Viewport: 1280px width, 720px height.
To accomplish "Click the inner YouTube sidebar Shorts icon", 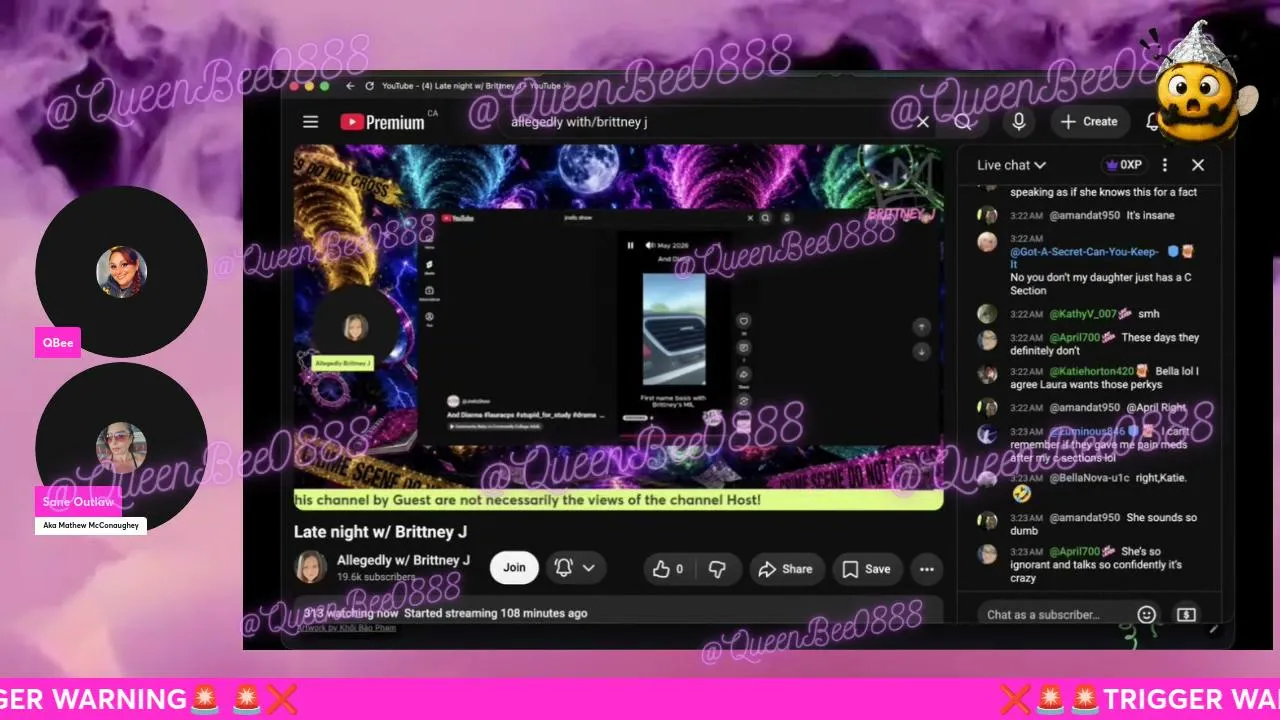I will point(430,267).
